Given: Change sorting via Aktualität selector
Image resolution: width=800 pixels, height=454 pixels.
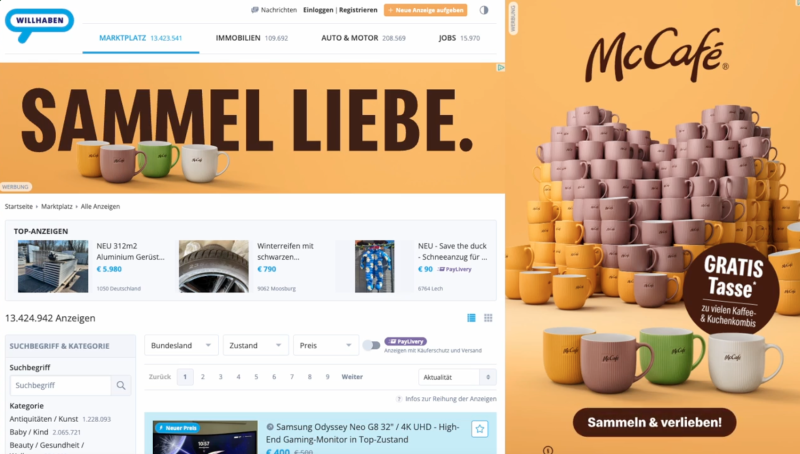Looking at the screenshot, I should pos(457,377).
